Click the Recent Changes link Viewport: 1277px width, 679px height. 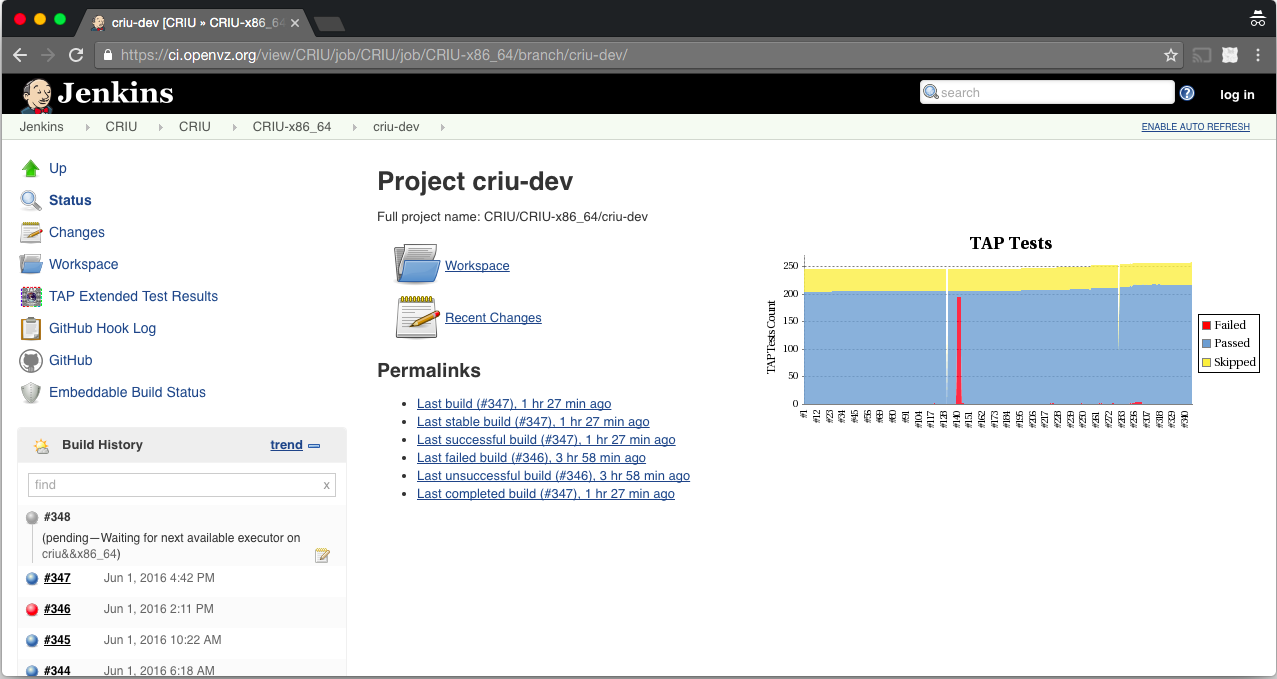[x=493, y=318]
